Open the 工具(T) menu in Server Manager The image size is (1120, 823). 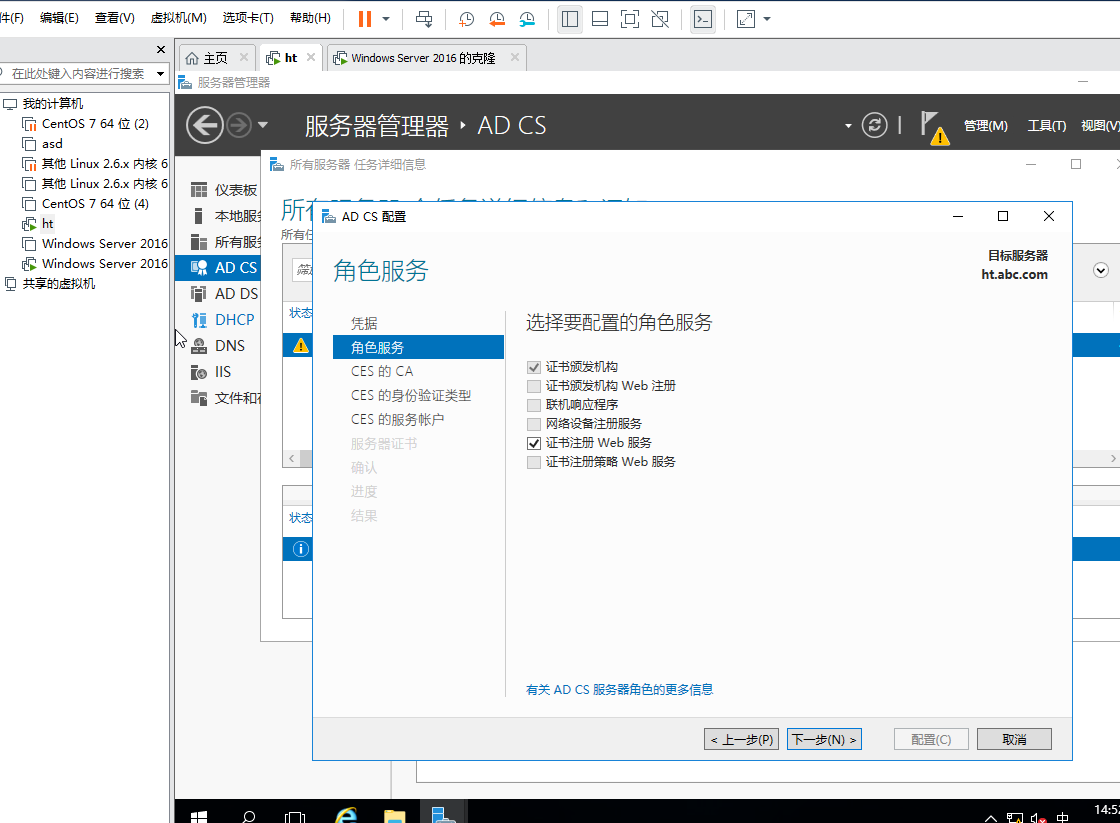[1046, 126]
